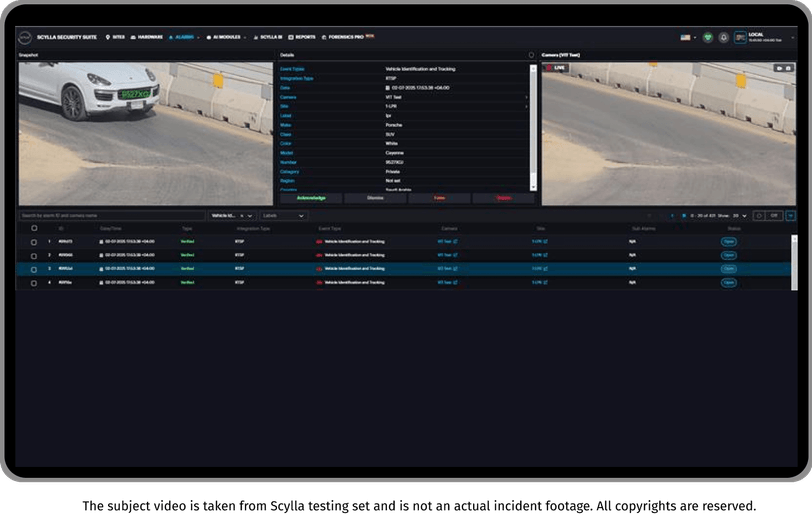Viewport: 812px width, 519px height.
Task: Click the Open status button in row 3
Action: point(729,268)
